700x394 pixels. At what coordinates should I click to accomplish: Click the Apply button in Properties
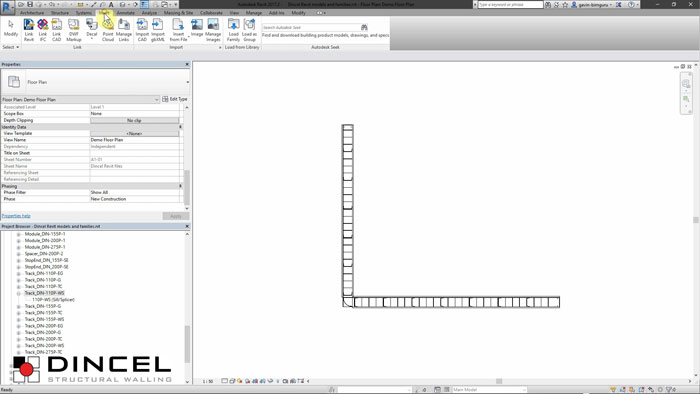click(175, 216)
